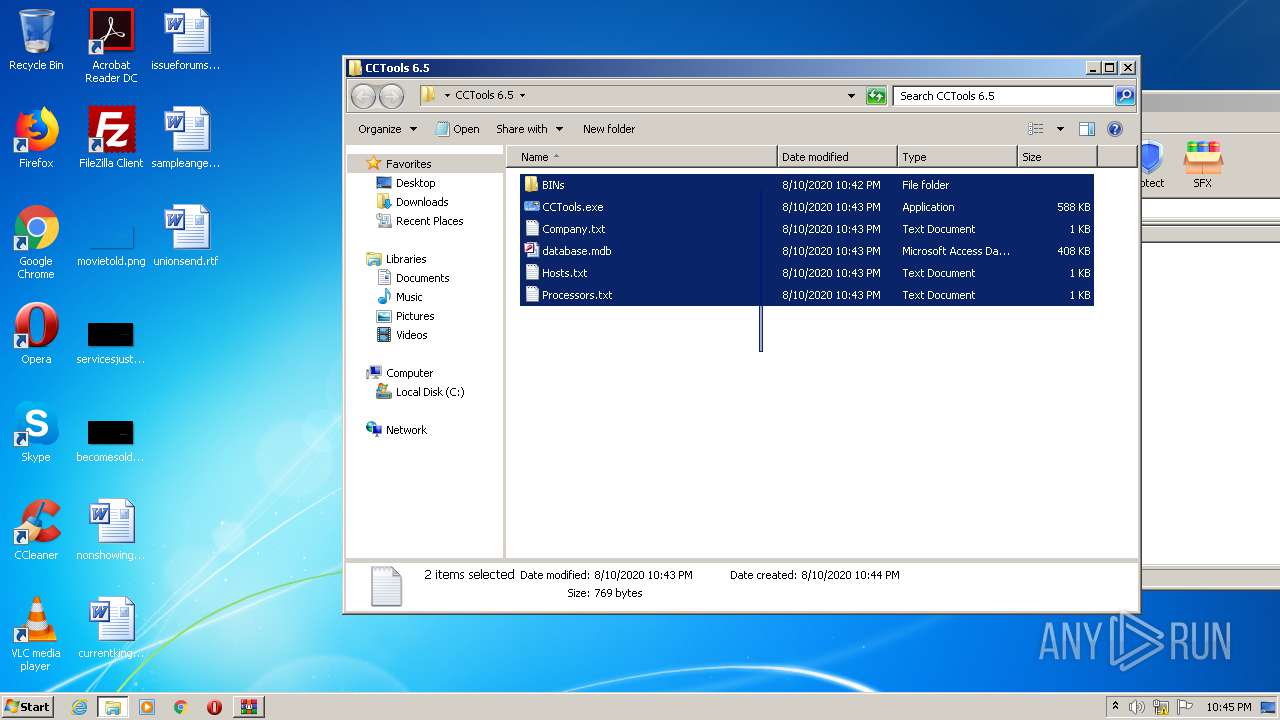Select the nonshowing Word document icon

111,530
